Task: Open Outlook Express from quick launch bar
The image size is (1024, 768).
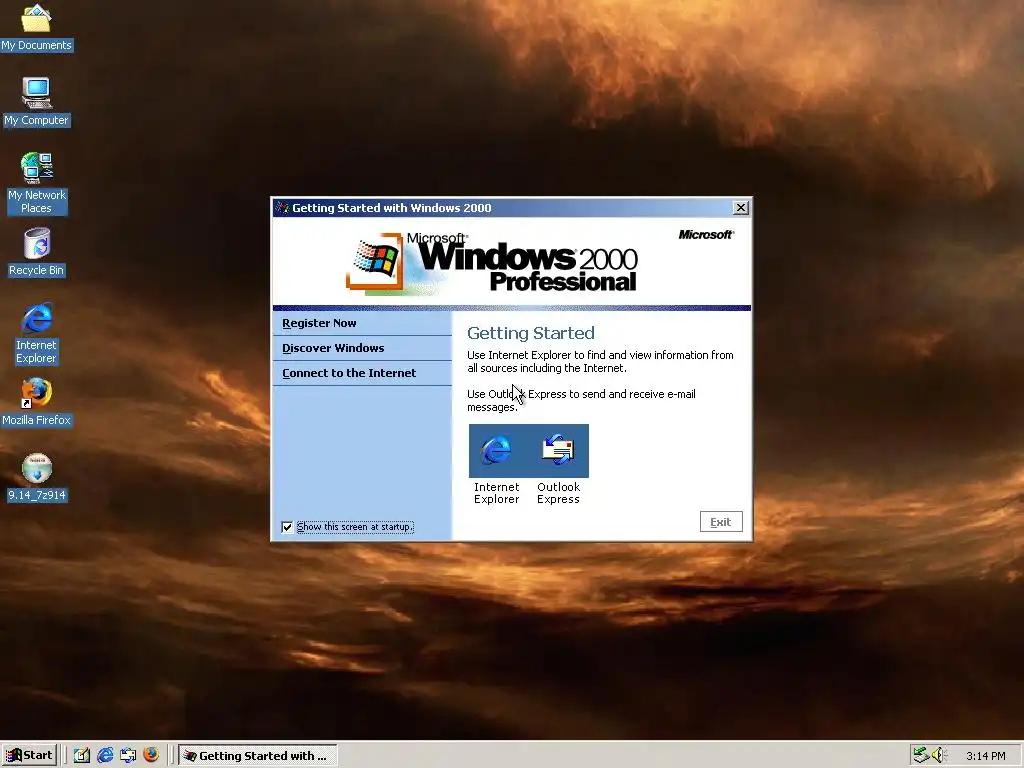Action: click(x=128, y=755)
